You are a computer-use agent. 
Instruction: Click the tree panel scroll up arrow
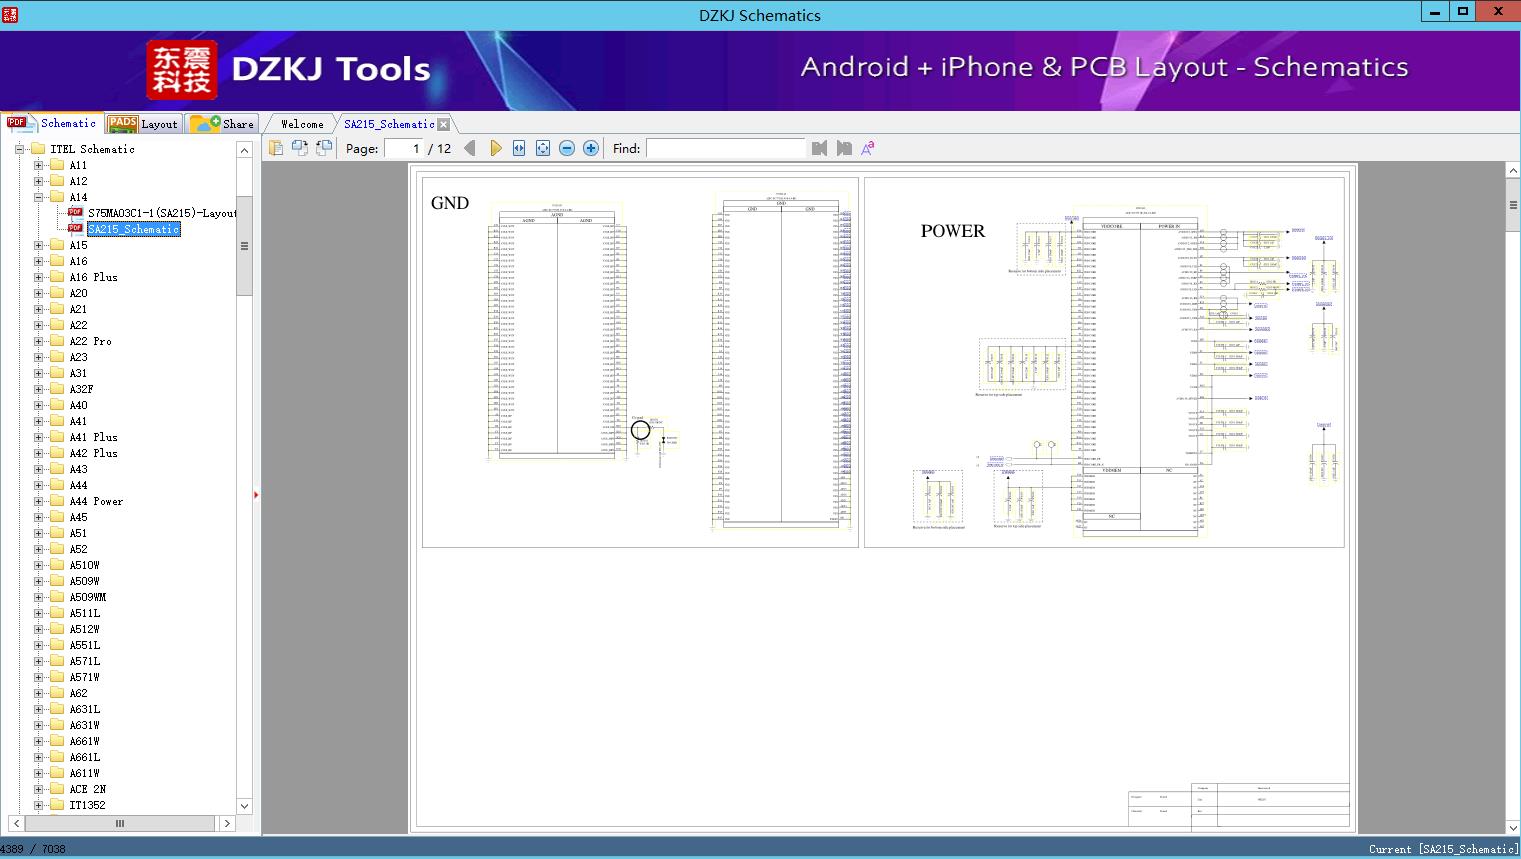point(244,150)
